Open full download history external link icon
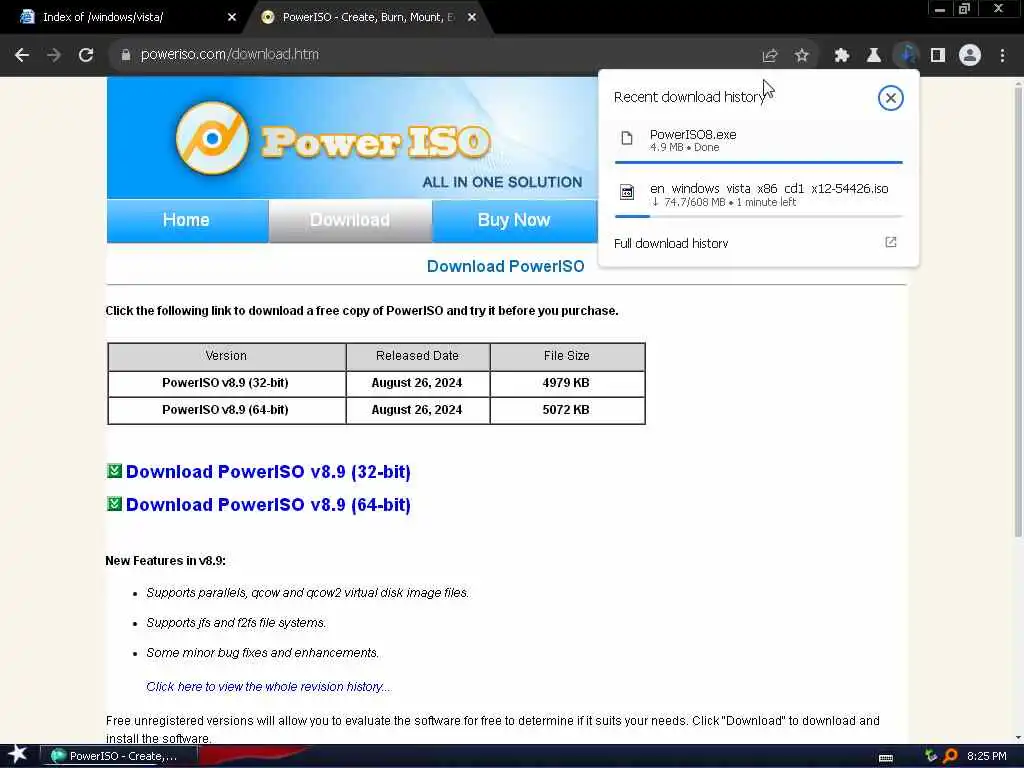Image resolution: width=1024 pixels, height=768 pixels. pos(891,242)
